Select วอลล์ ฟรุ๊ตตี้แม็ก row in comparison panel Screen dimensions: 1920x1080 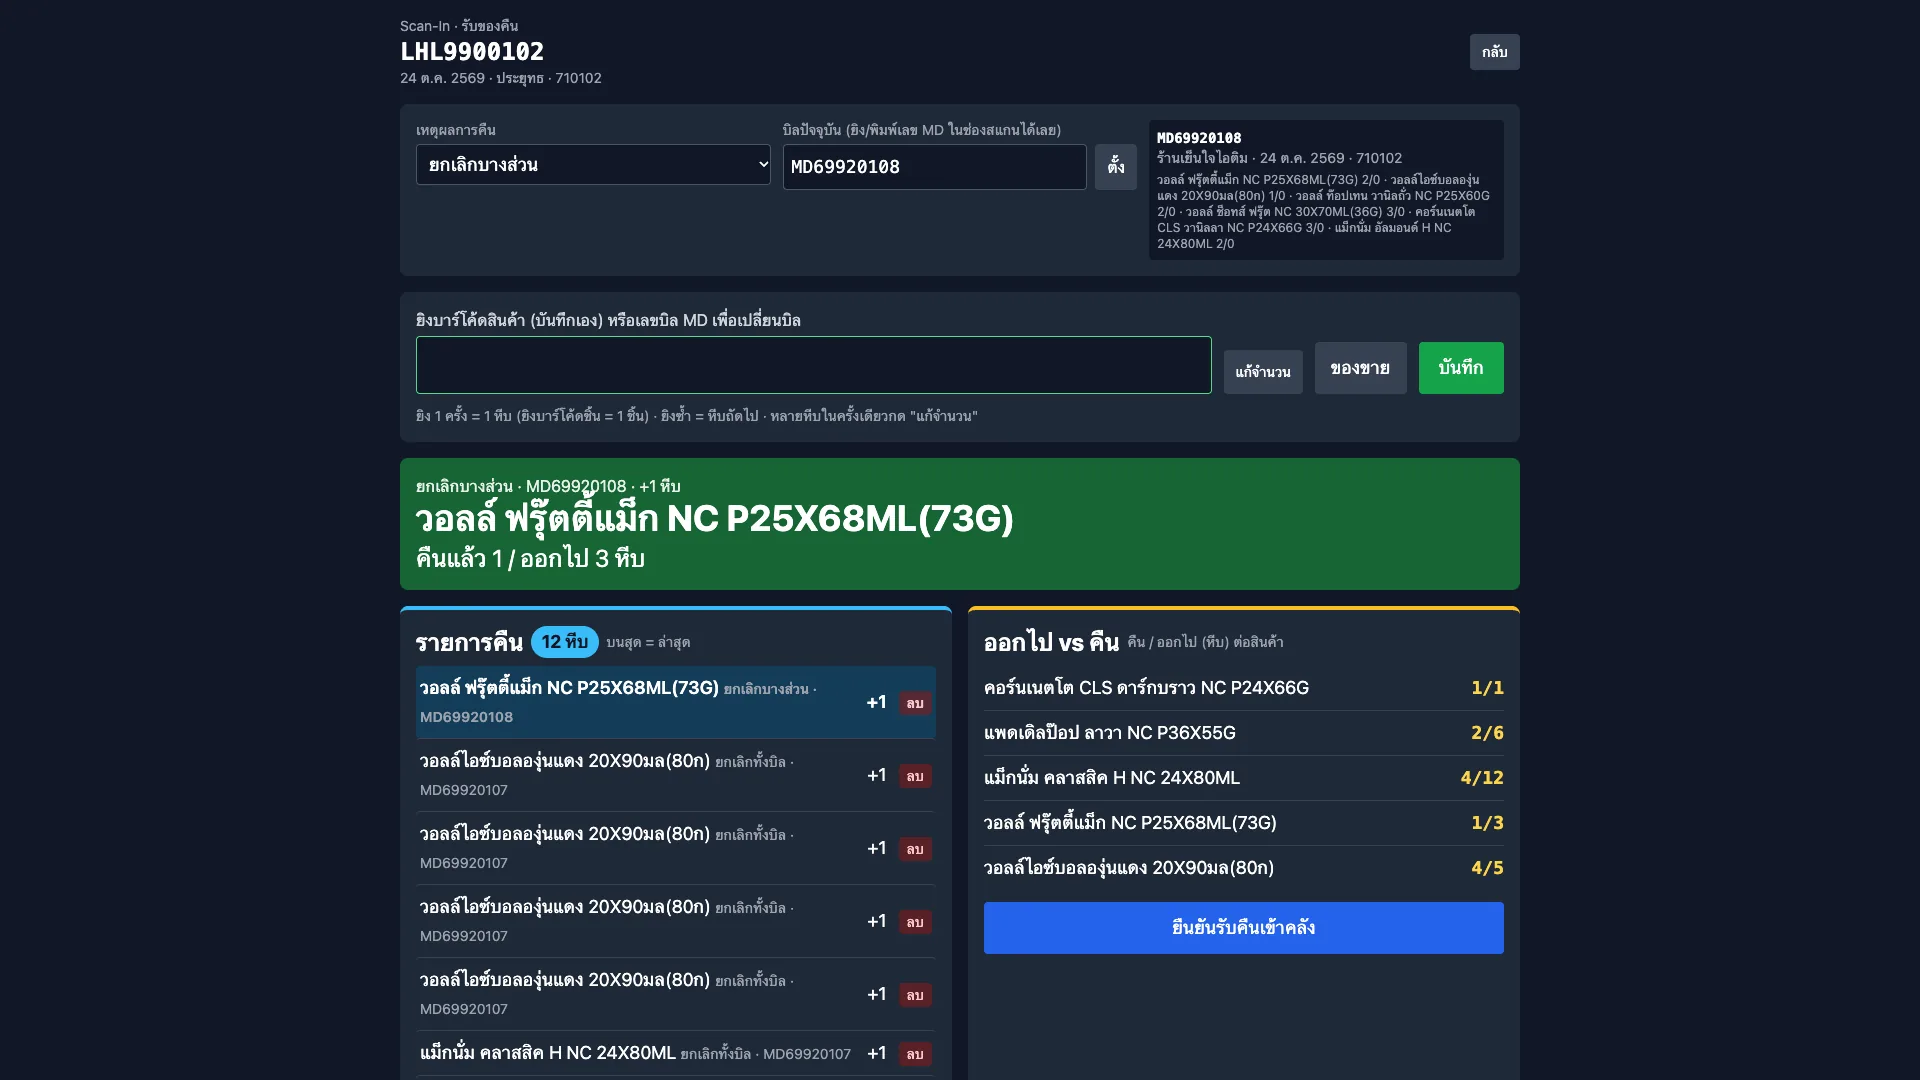[x=1243, y=823]
